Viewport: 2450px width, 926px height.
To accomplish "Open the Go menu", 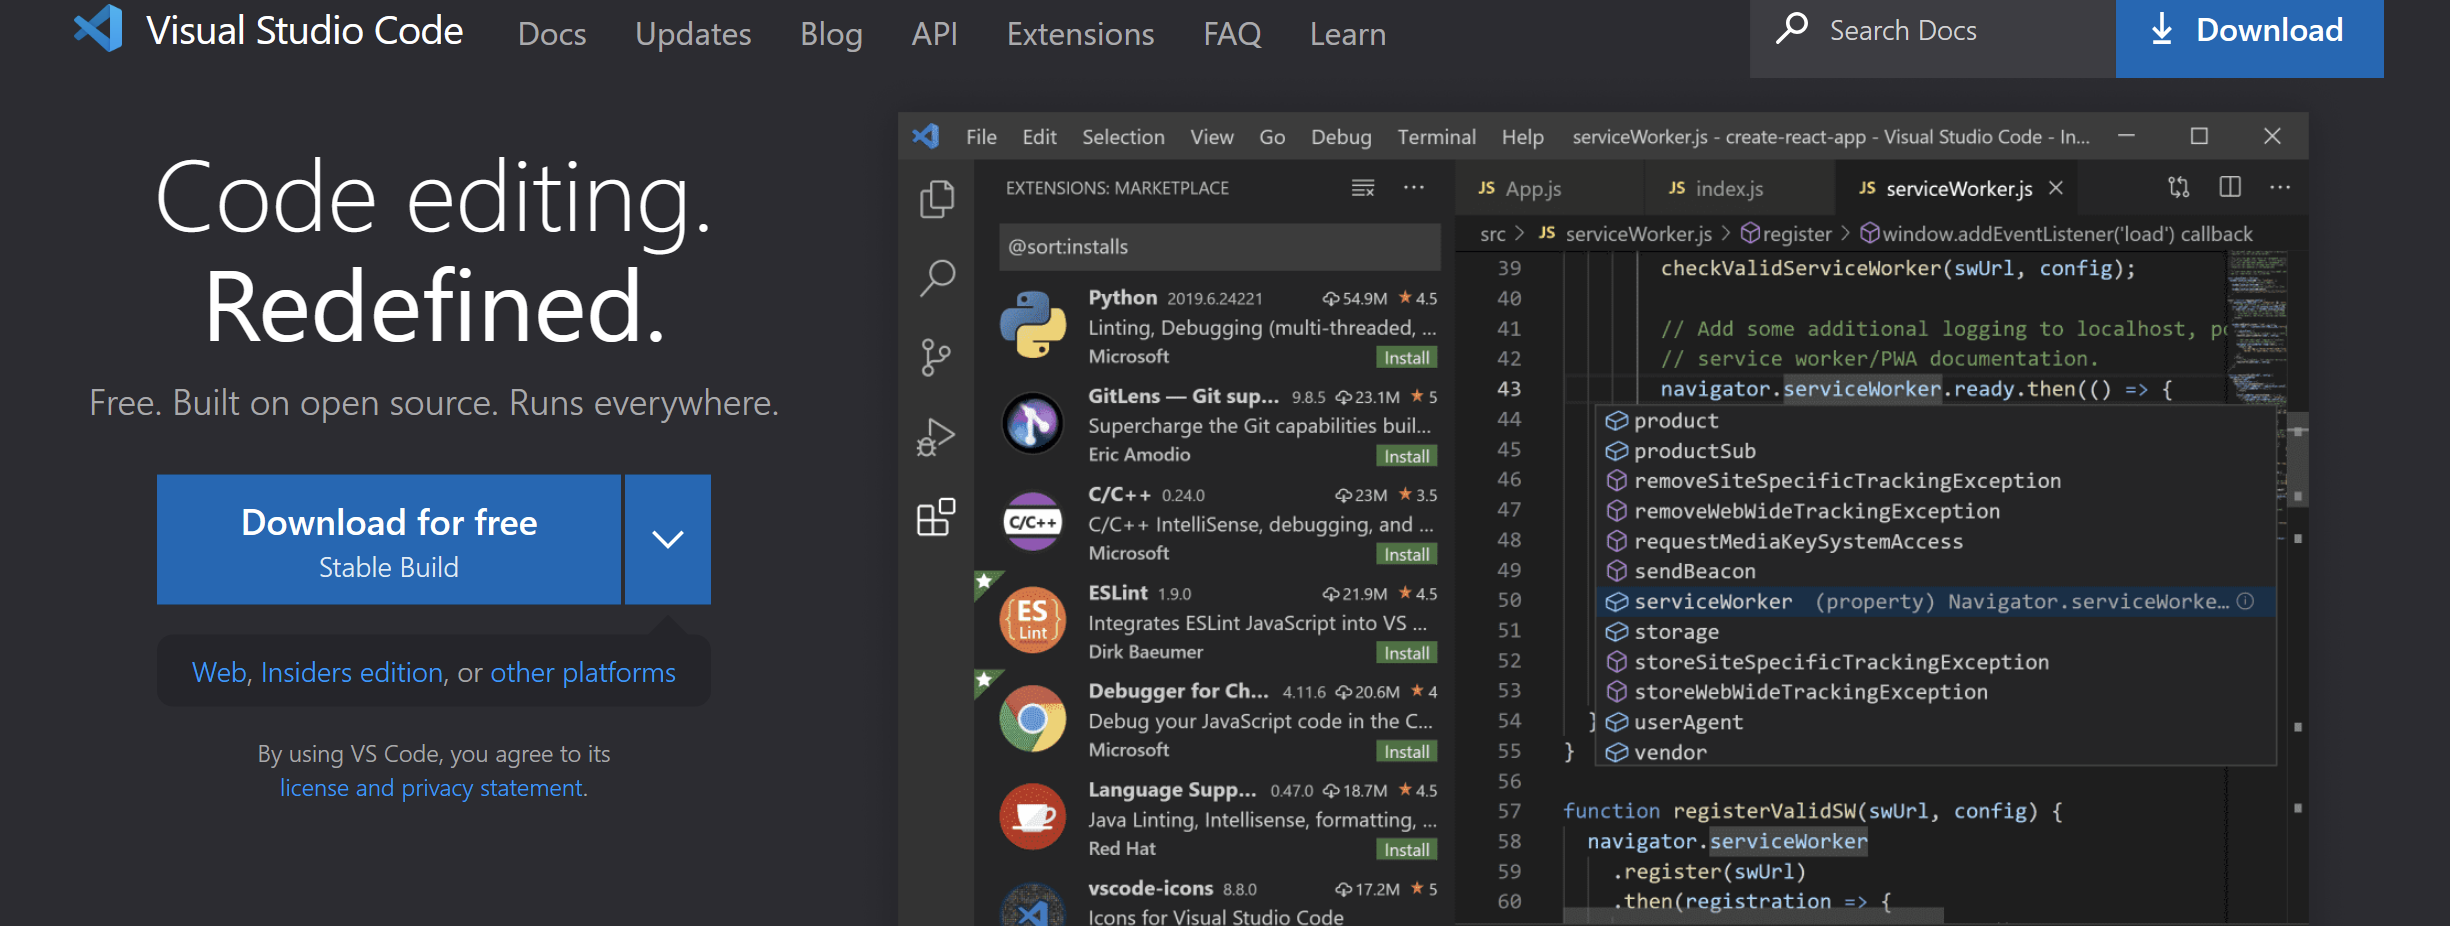I will coord(1272,137).
